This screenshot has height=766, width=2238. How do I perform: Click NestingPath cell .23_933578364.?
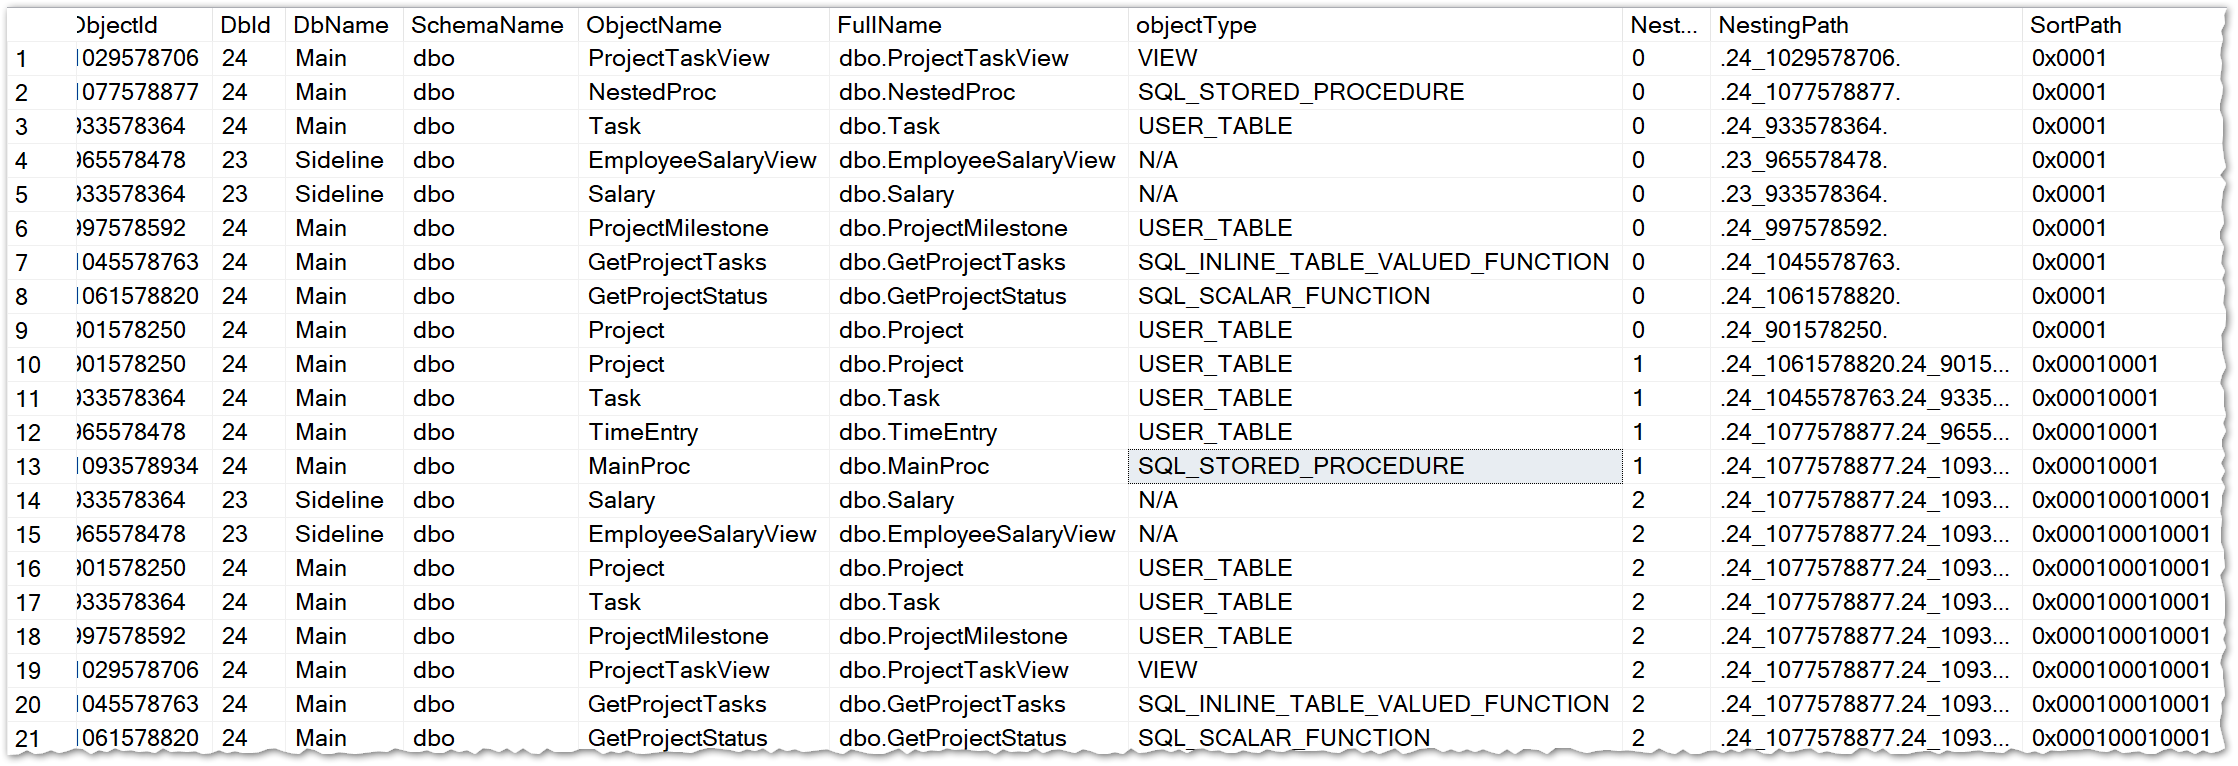pyautogui.click(x=1866, y=194)
